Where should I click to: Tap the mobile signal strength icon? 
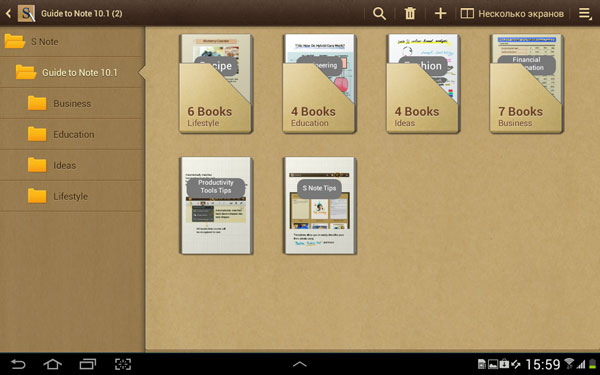582,364
